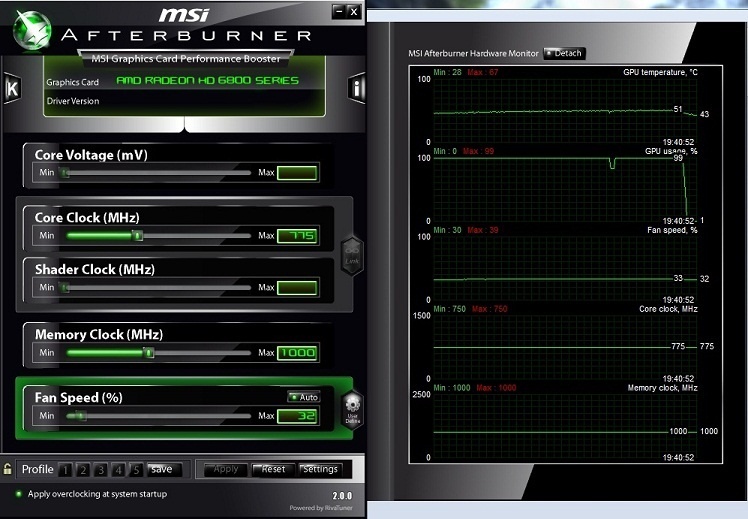Click the Core Clock slider handle
The image size is (748, 519).
(x=138, y=235)
